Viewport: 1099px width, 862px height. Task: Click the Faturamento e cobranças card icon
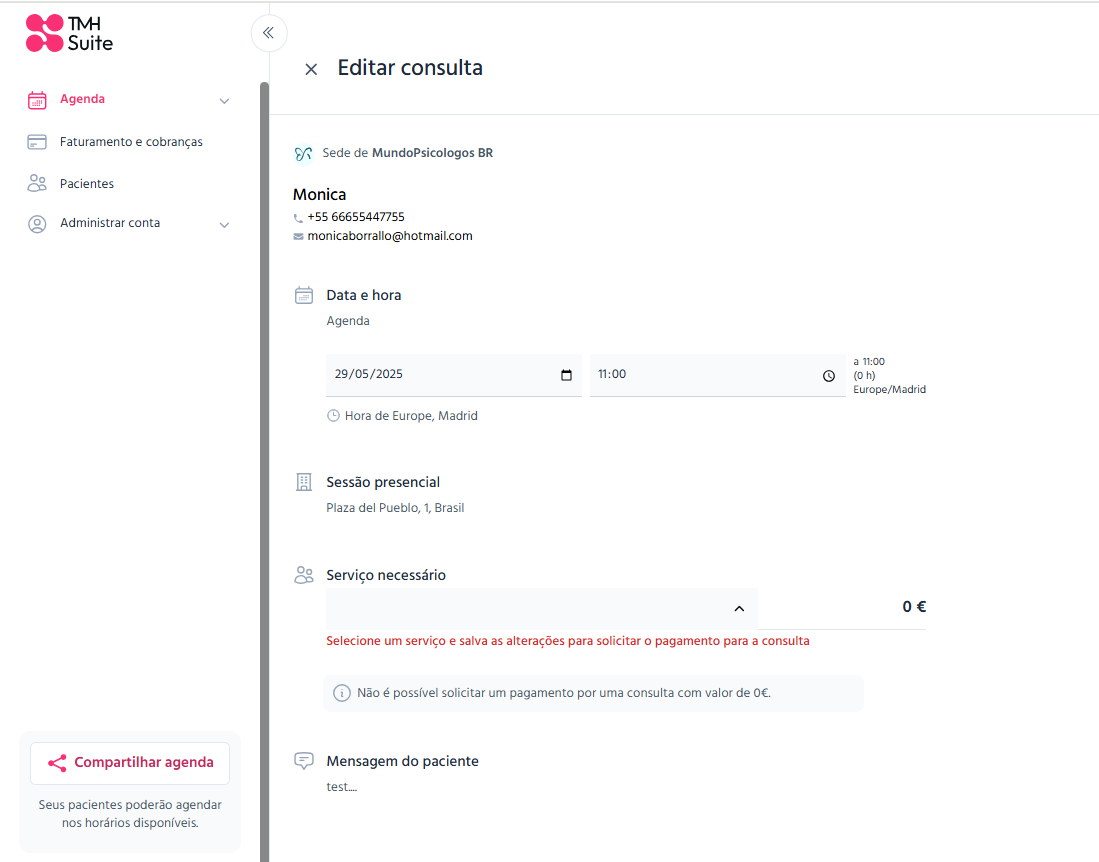(x=37, y=142)
